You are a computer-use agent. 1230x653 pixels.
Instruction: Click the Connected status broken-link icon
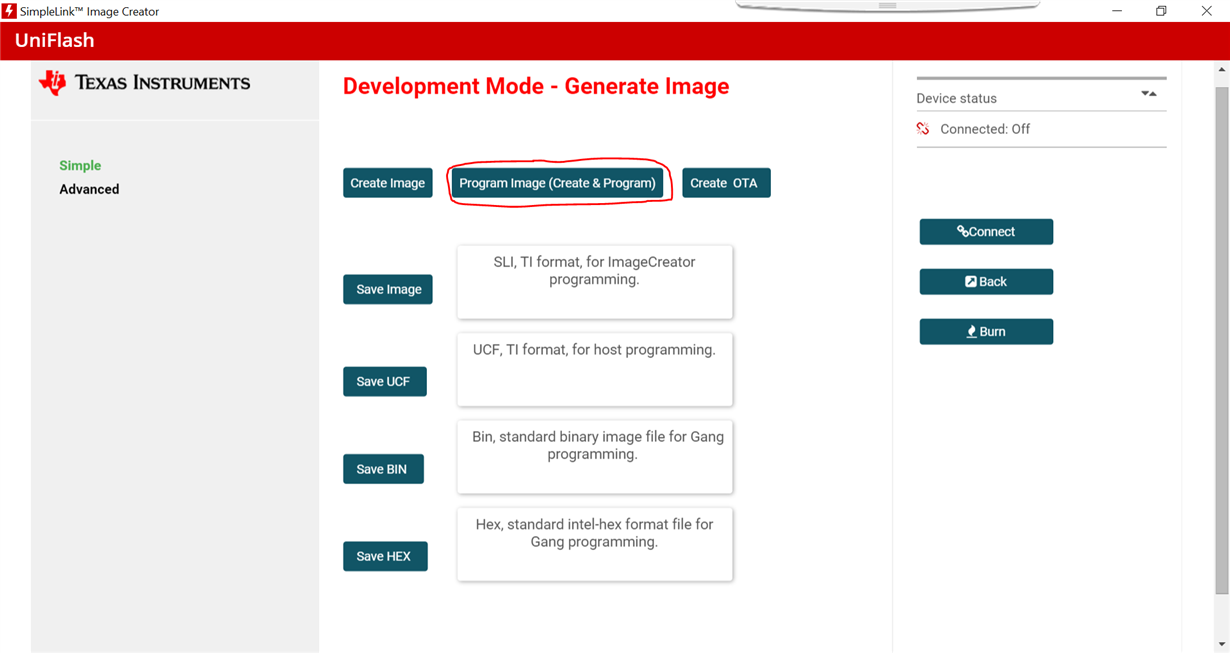(923, 129)
